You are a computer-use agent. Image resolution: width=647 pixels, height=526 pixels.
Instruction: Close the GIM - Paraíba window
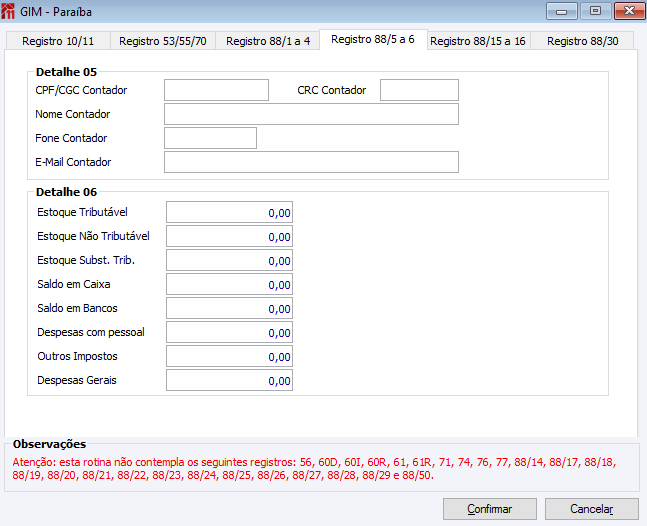tap(629, 11)
